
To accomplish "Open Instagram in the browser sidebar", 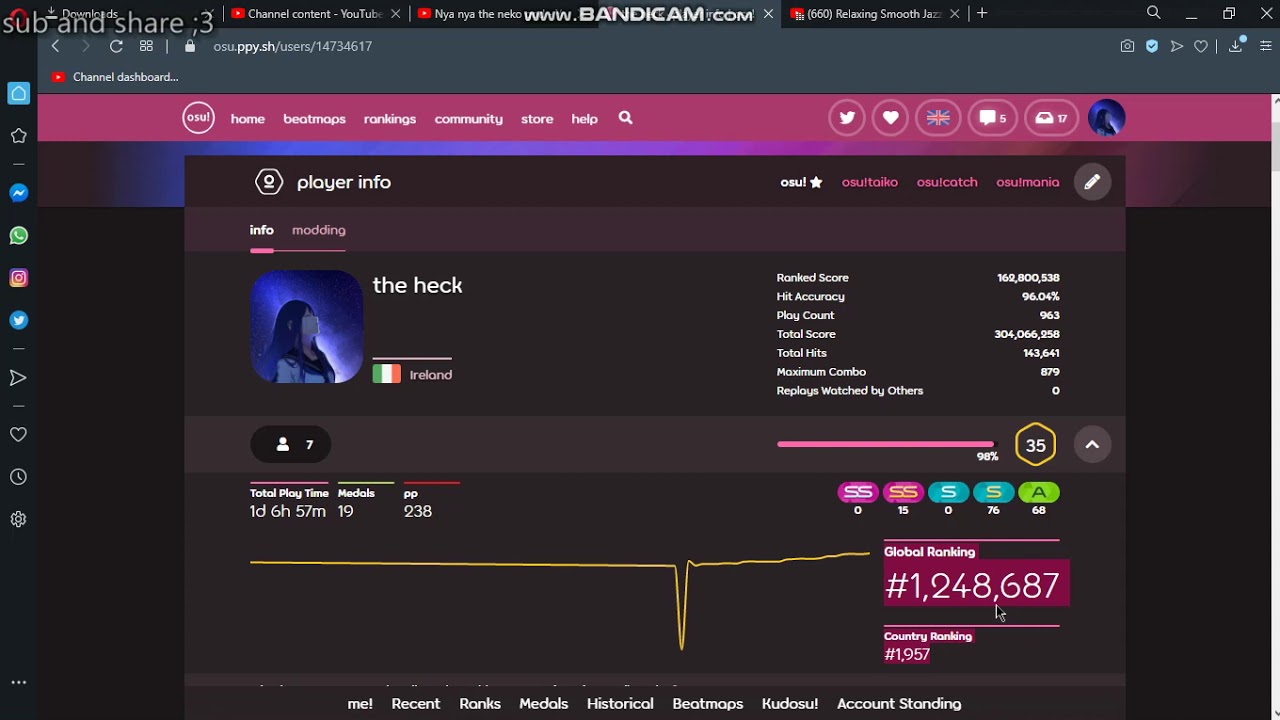I will point(19,278).
